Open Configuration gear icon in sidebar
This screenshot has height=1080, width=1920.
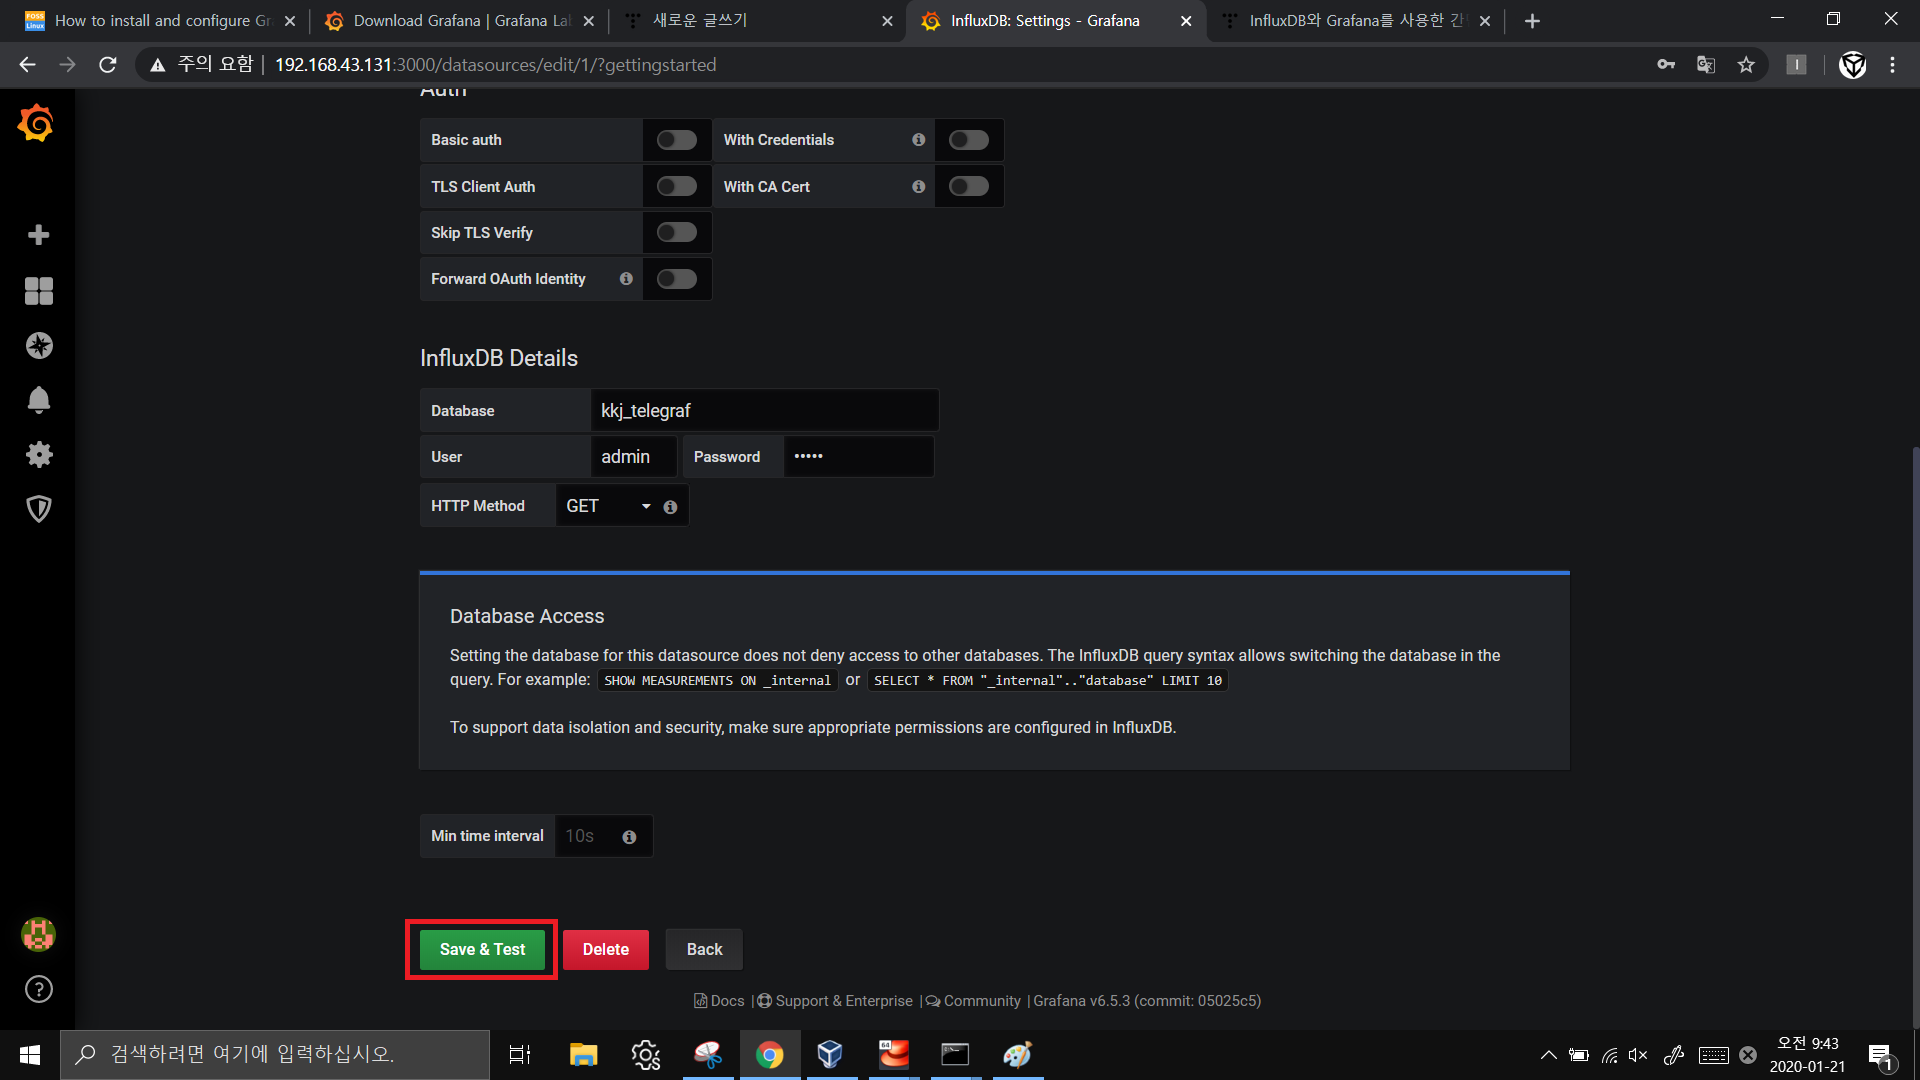pyautogui.click(x=38, y=455)
